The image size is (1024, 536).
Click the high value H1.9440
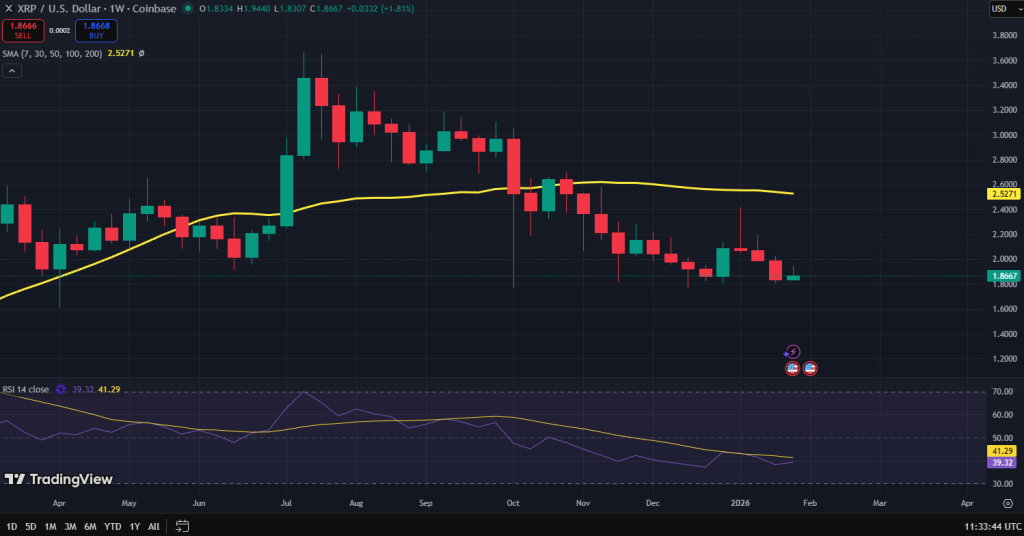(x=253, y=8)
